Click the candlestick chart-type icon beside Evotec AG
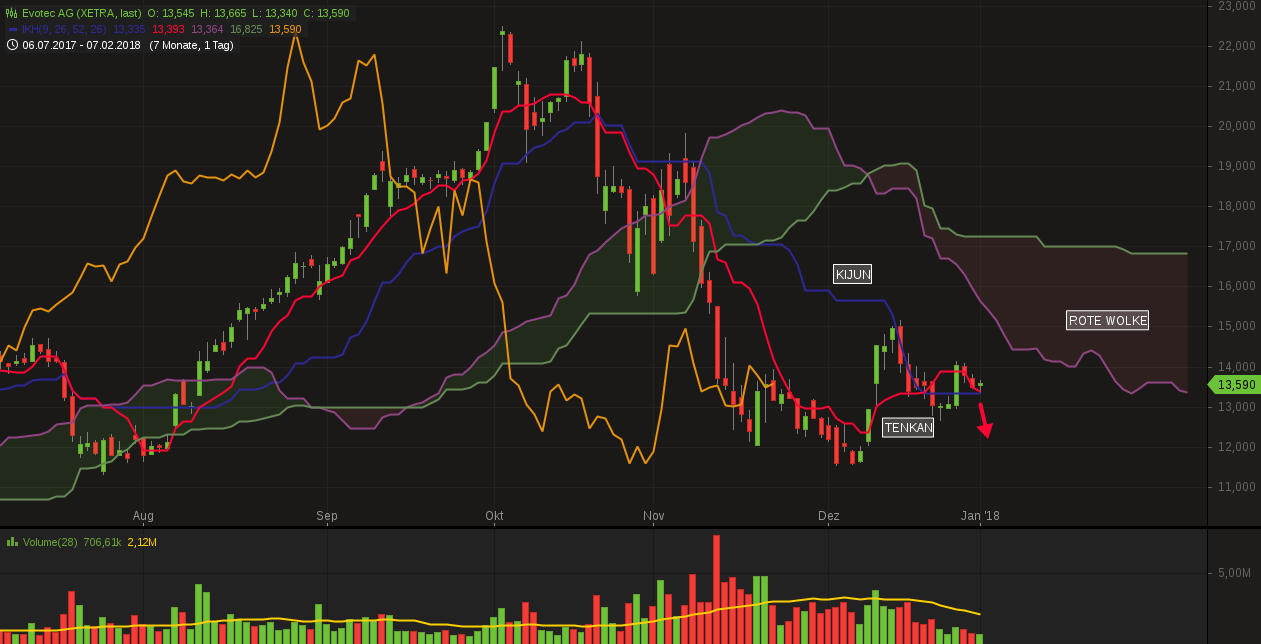 (x=12, y=13)
